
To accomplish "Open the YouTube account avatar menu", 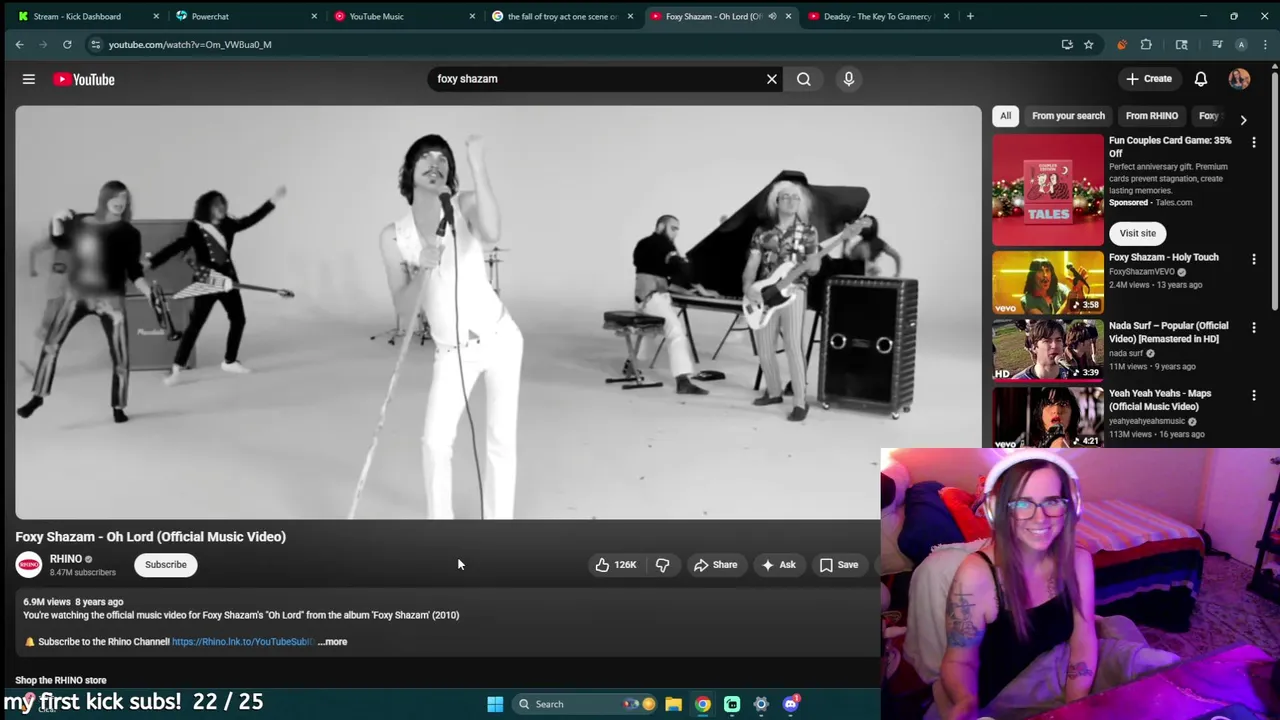I will (x=1239, y=79).
